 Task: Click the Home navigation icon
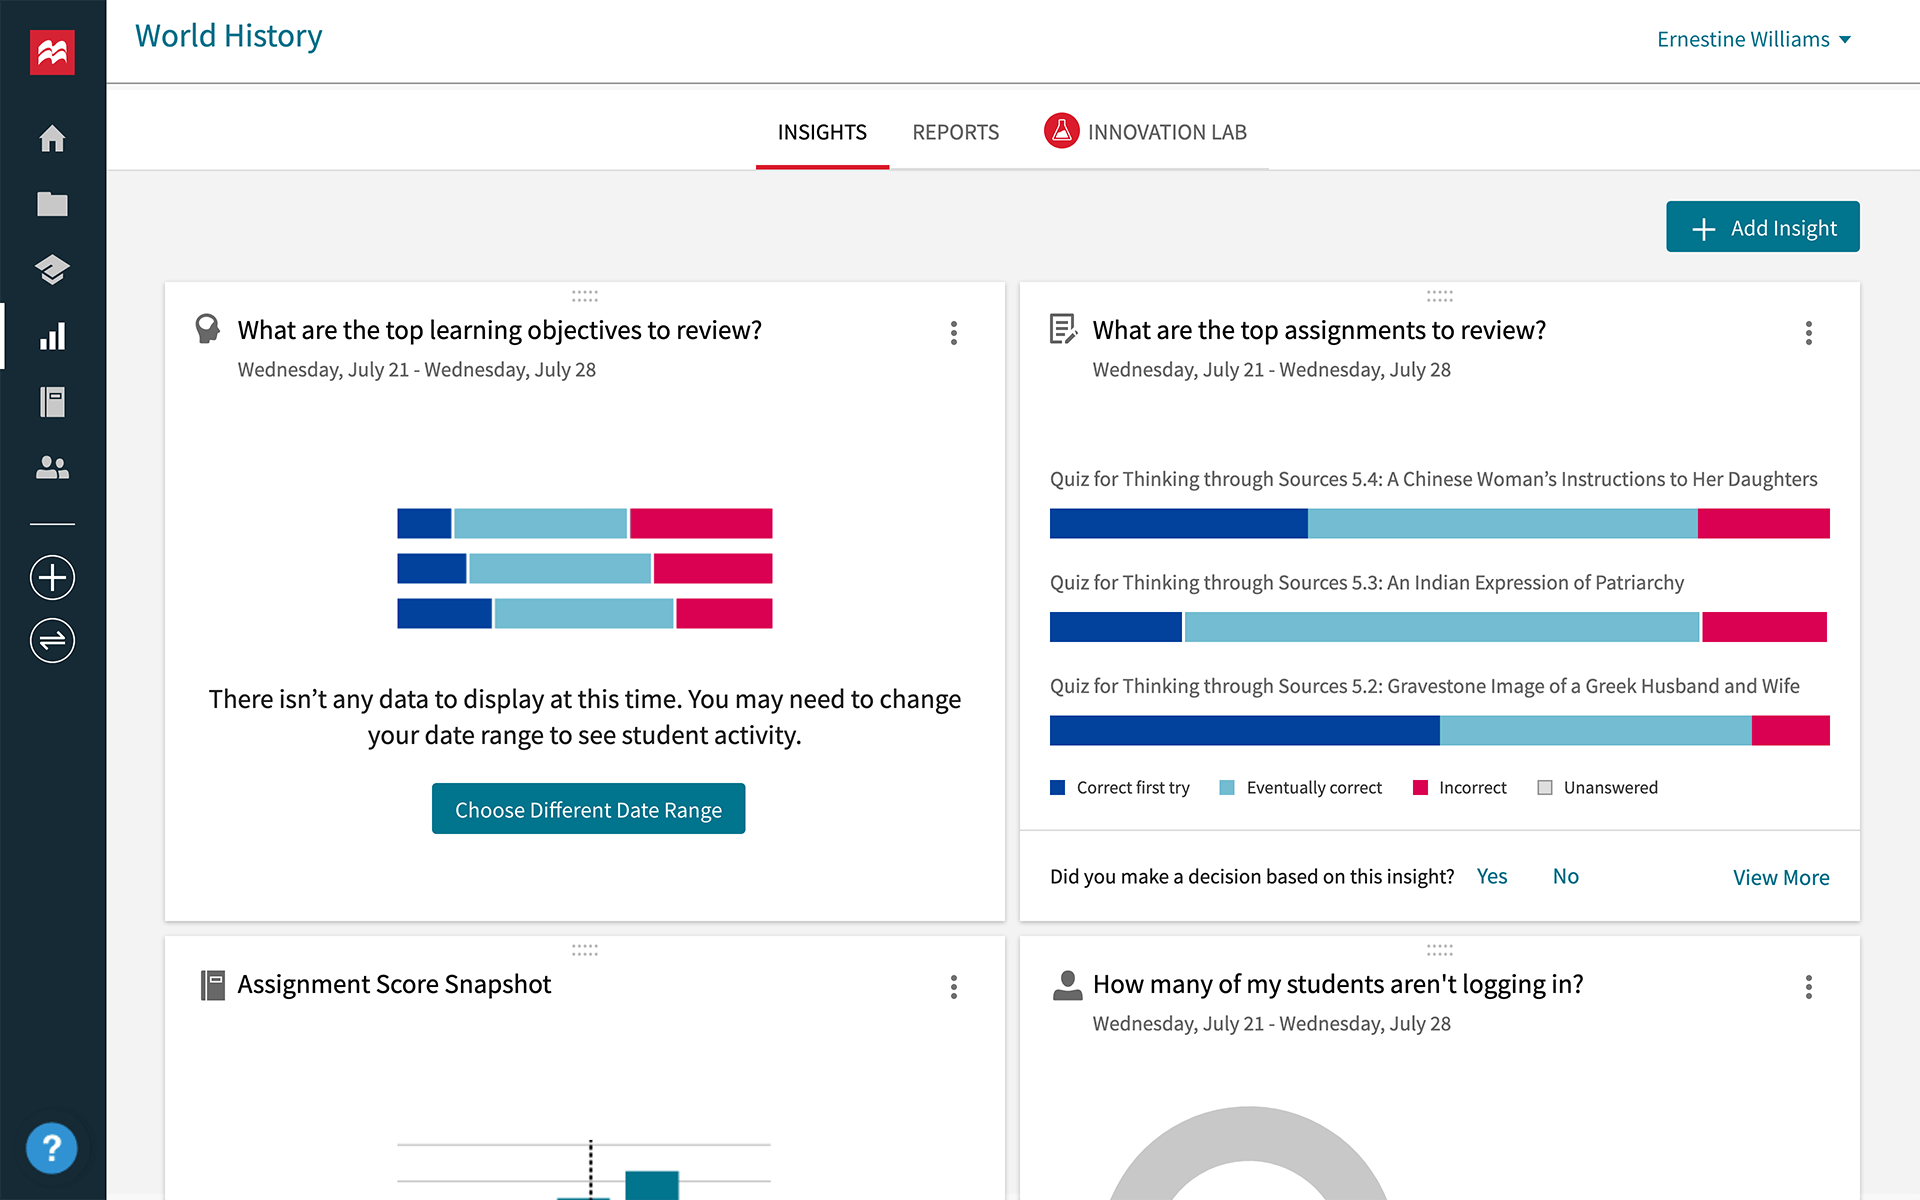tap(51, 137)
